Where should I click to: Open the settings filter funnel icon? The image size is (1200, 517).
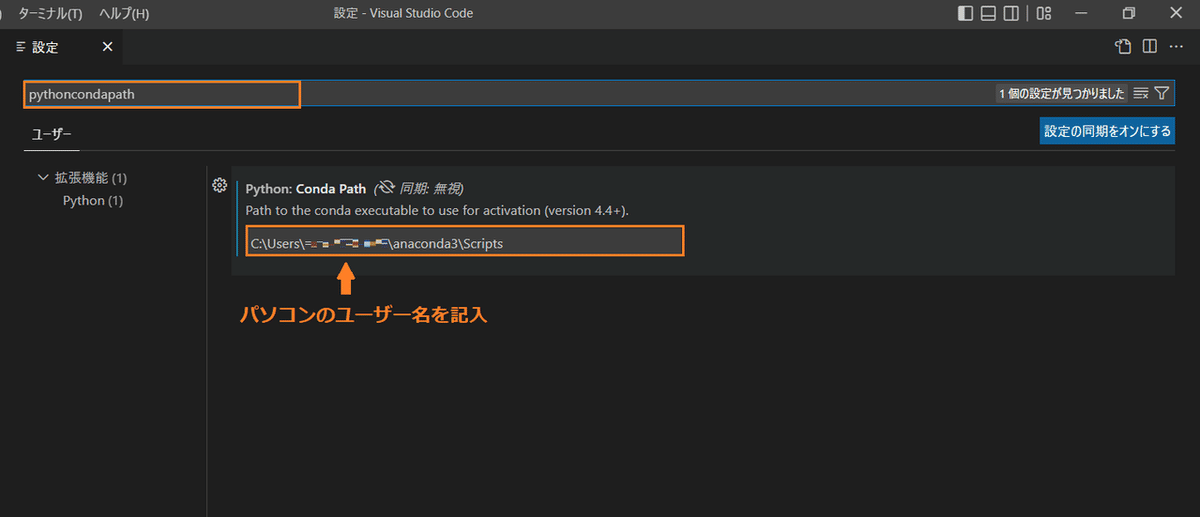(1161, 93)
